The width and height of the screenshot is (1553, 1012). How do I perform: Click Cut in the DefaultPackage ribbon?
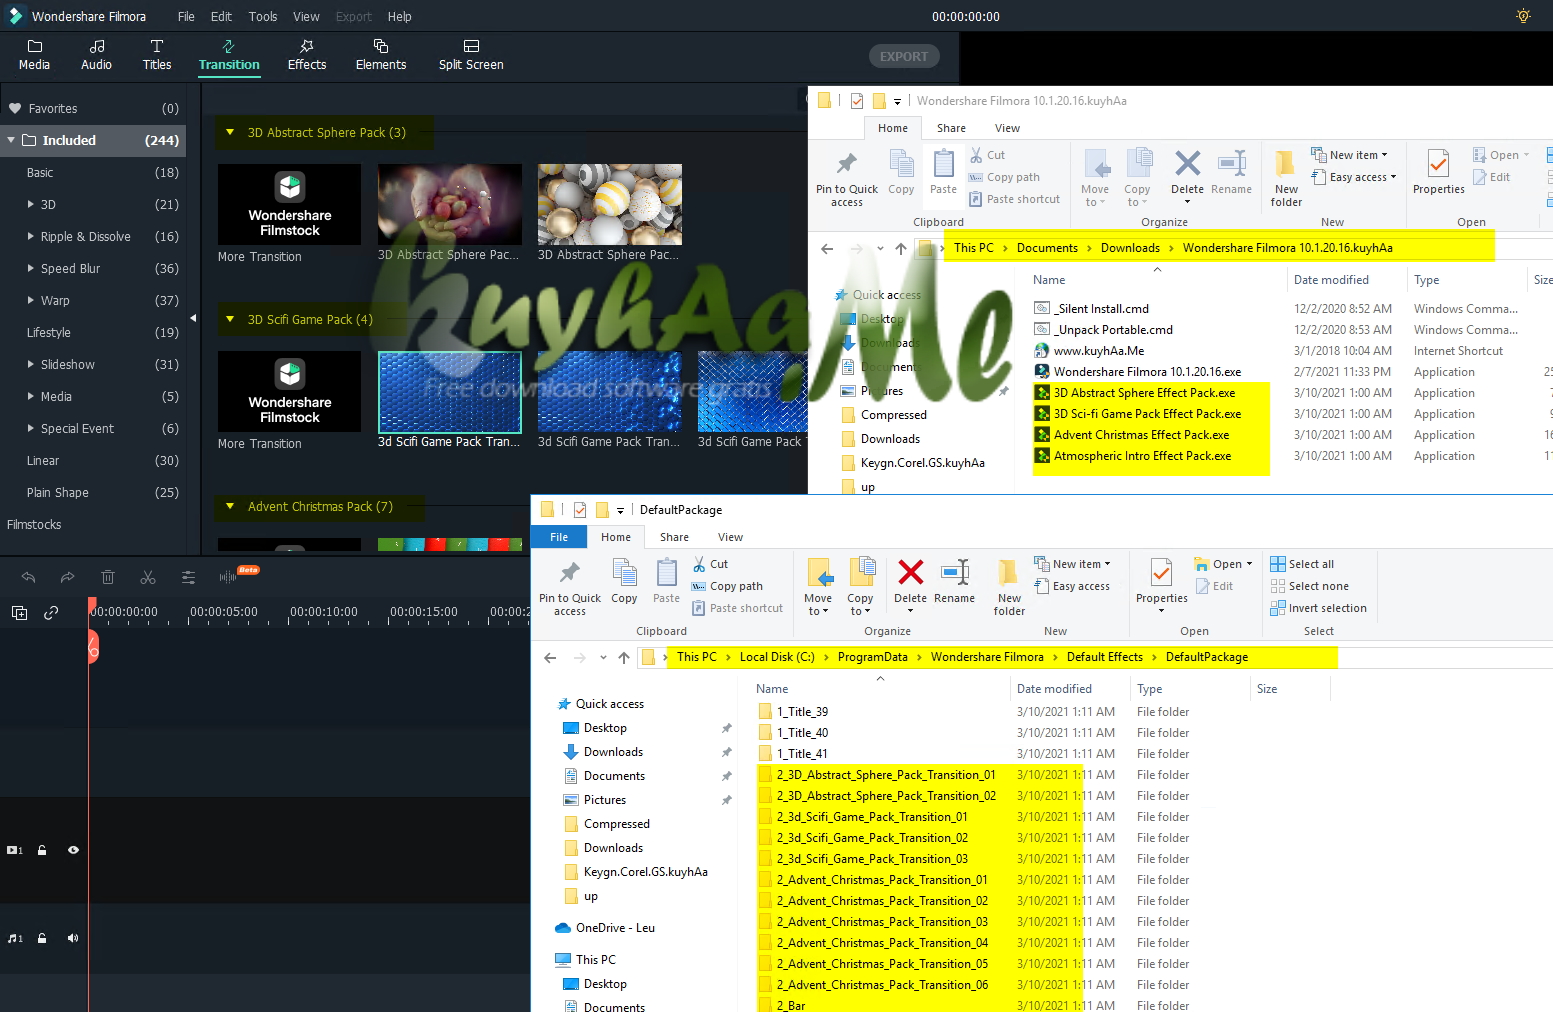(x=710, y=564)
